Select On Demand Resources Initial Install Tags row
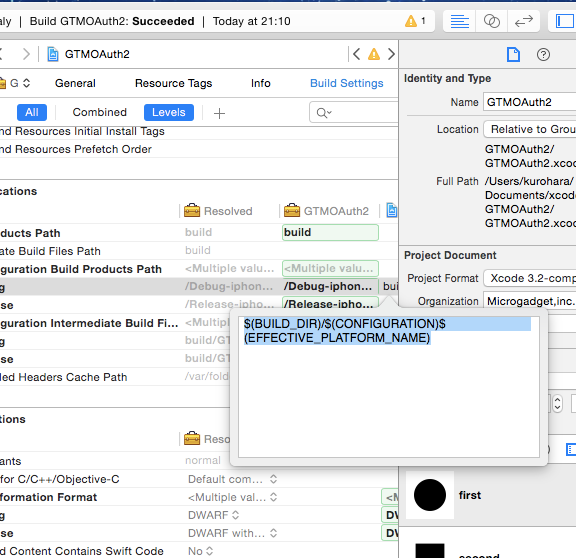The height and width of the screenshot is (558, 576). coord(199,133)
